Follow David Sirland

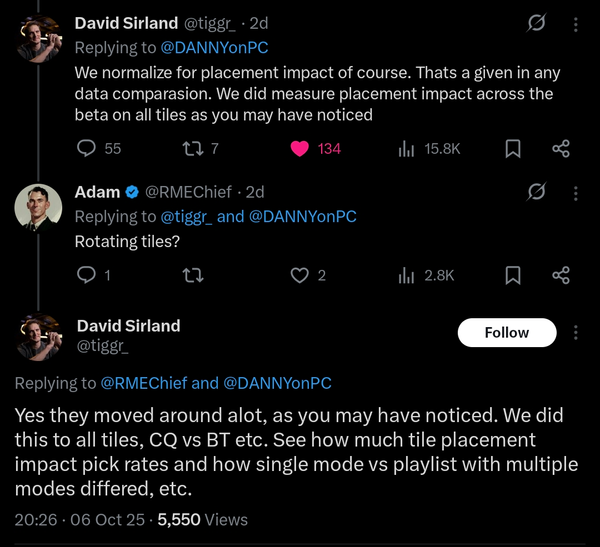pyautogui.click(x=506, y=333)
